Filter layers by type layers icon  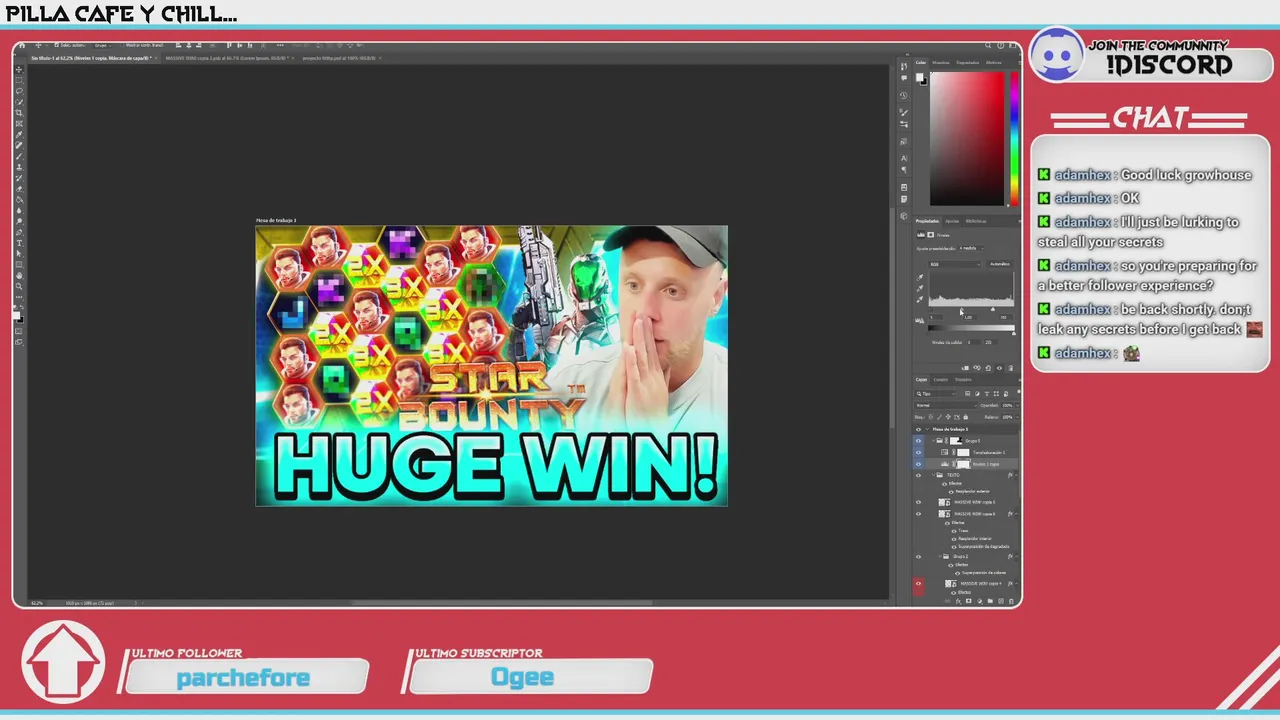(986, 394)
